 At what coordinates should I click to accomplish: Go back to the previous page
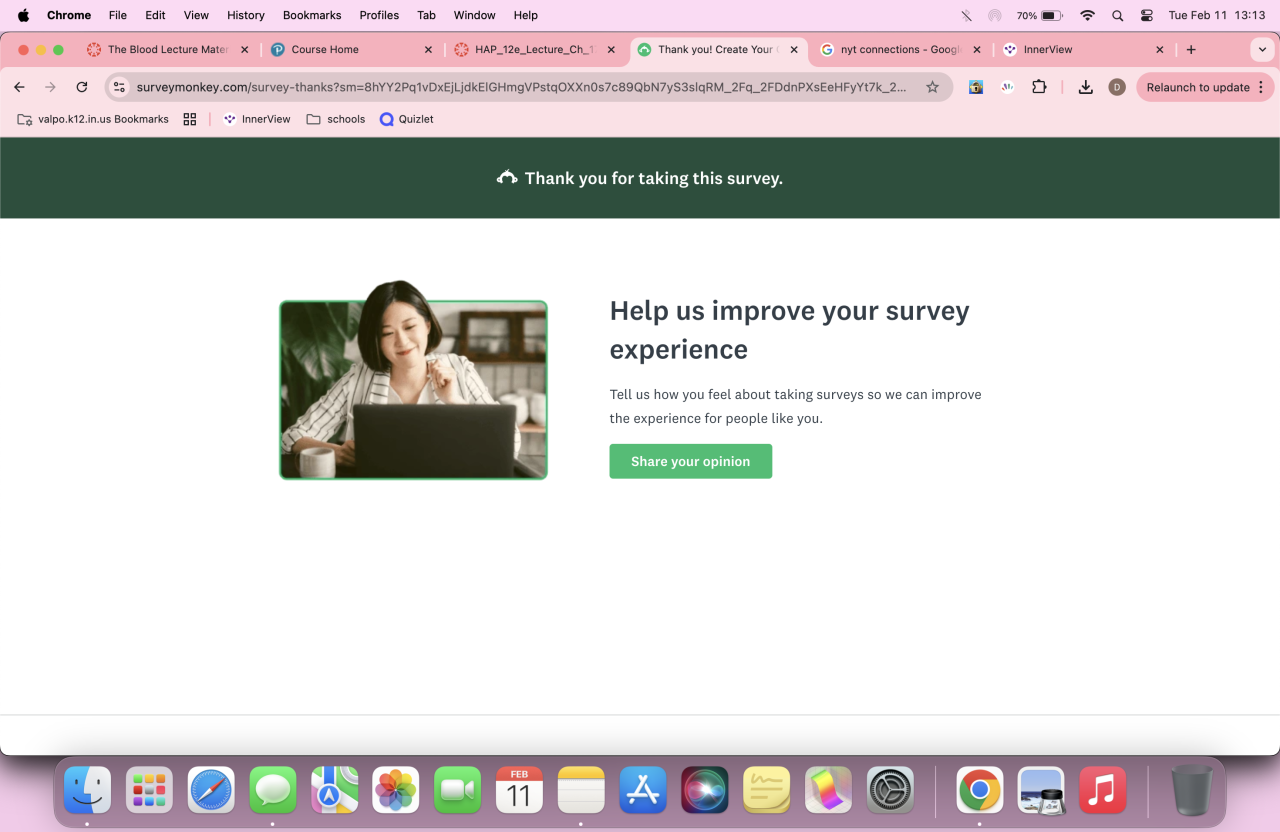point(19,87)
